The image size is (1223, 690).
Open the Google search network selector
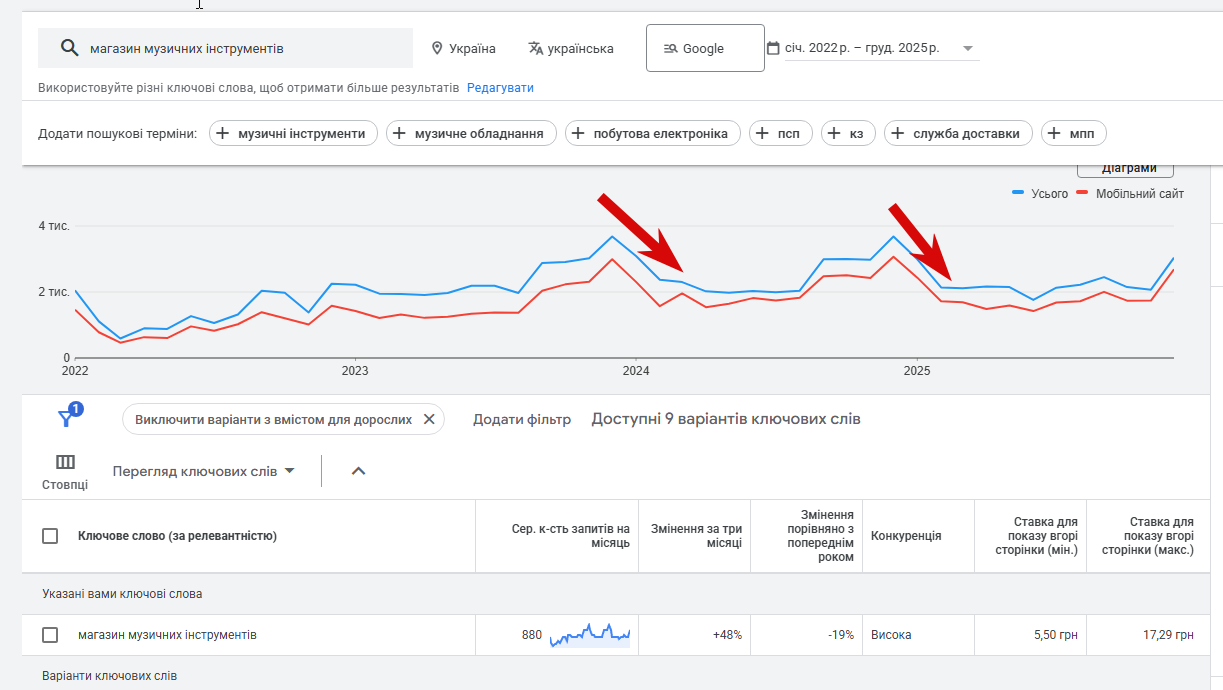[705, 48]
